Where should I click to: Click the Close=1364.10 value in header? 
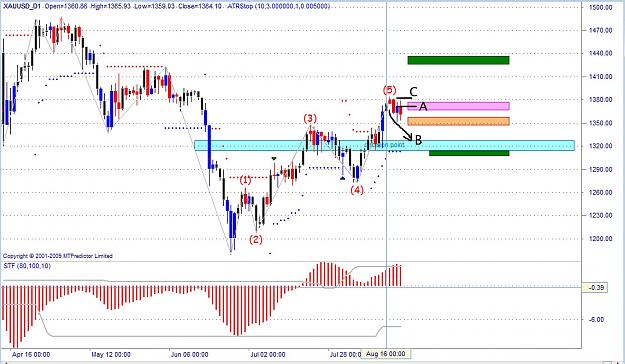[x=200, y=6]
